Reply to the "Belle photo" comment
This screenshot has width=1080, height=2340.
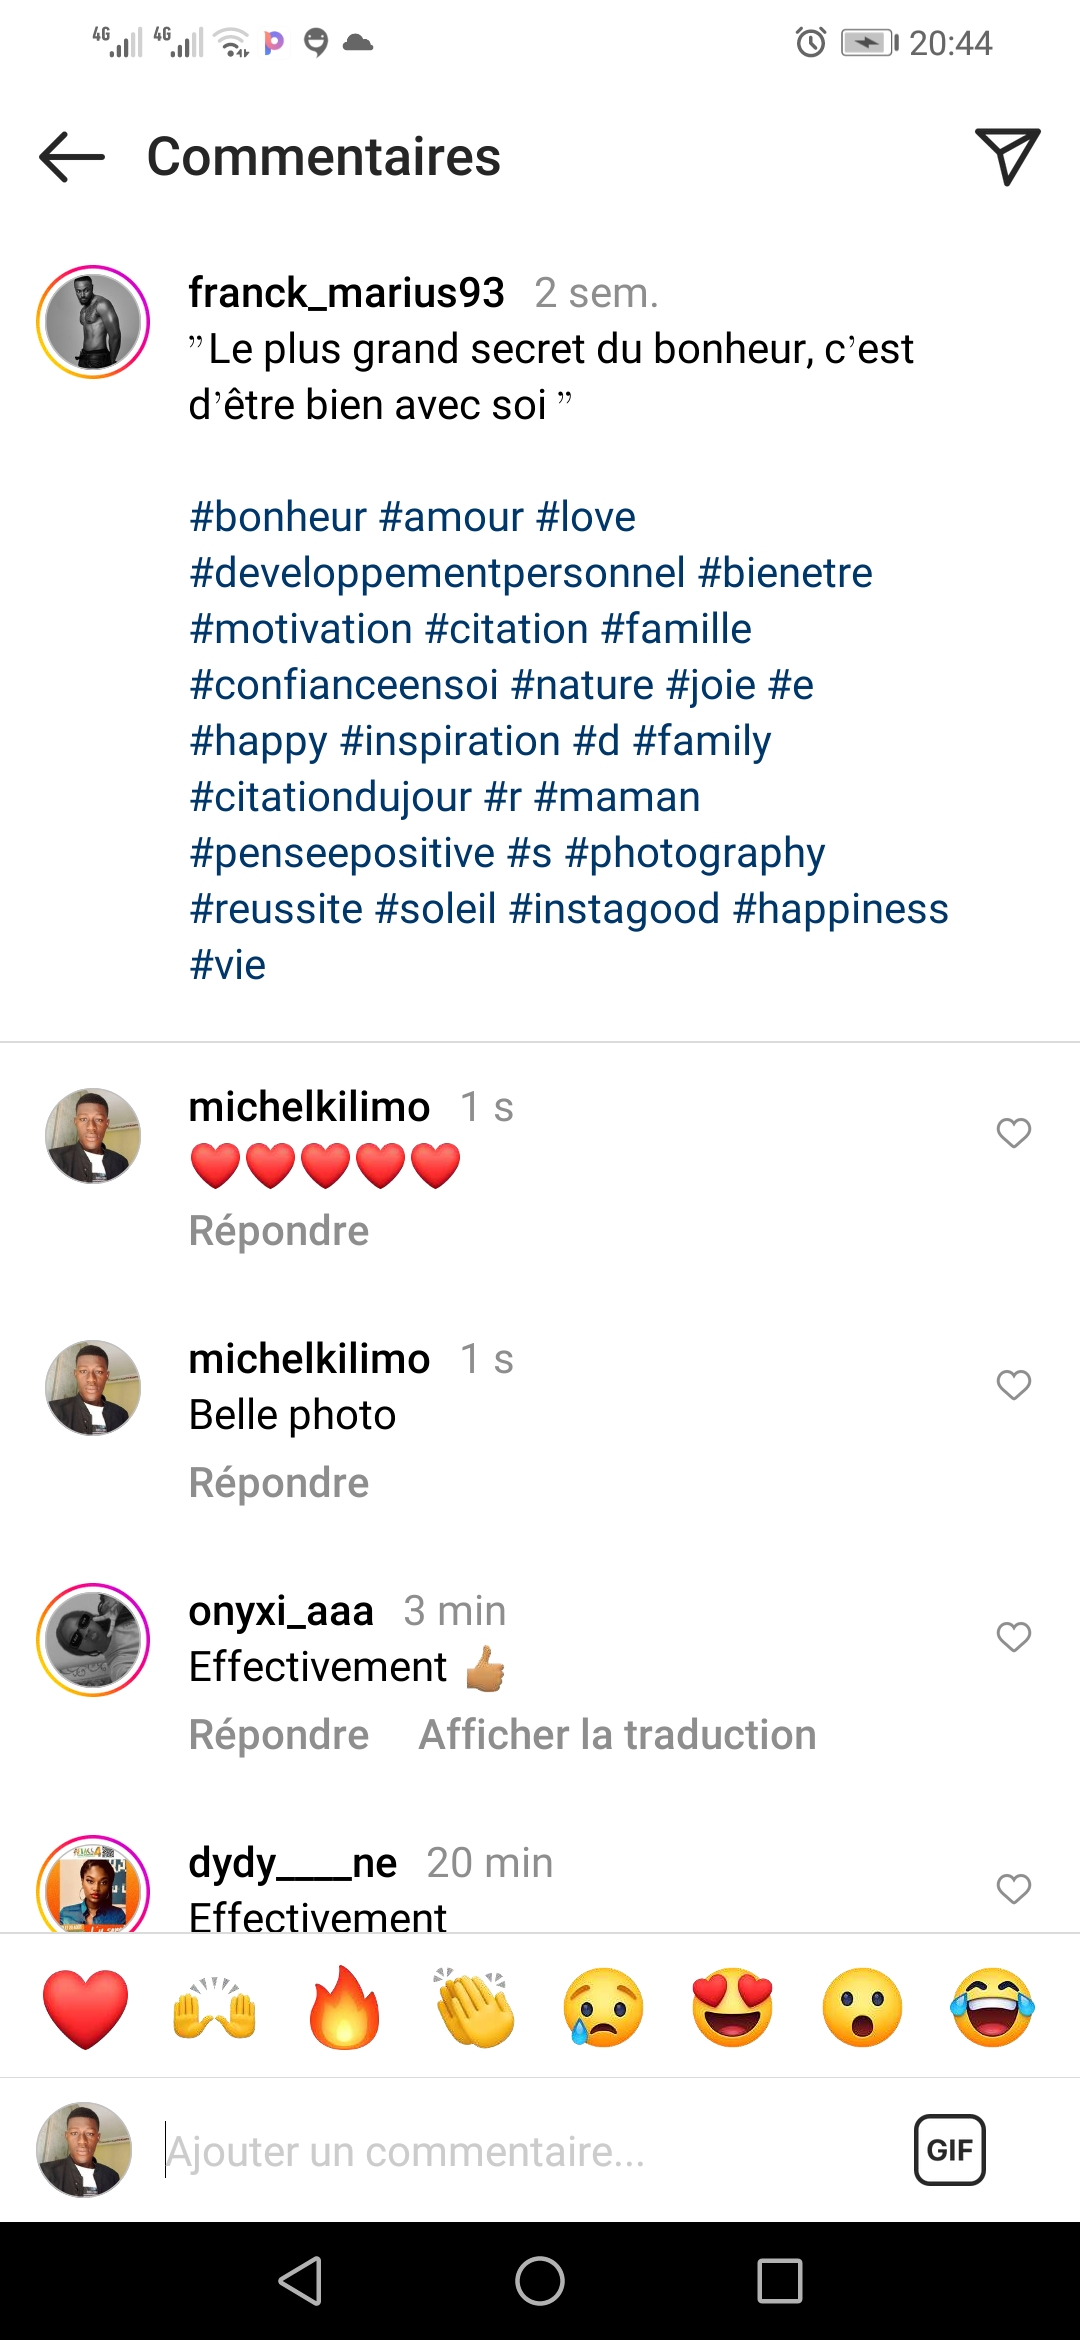279,1483
